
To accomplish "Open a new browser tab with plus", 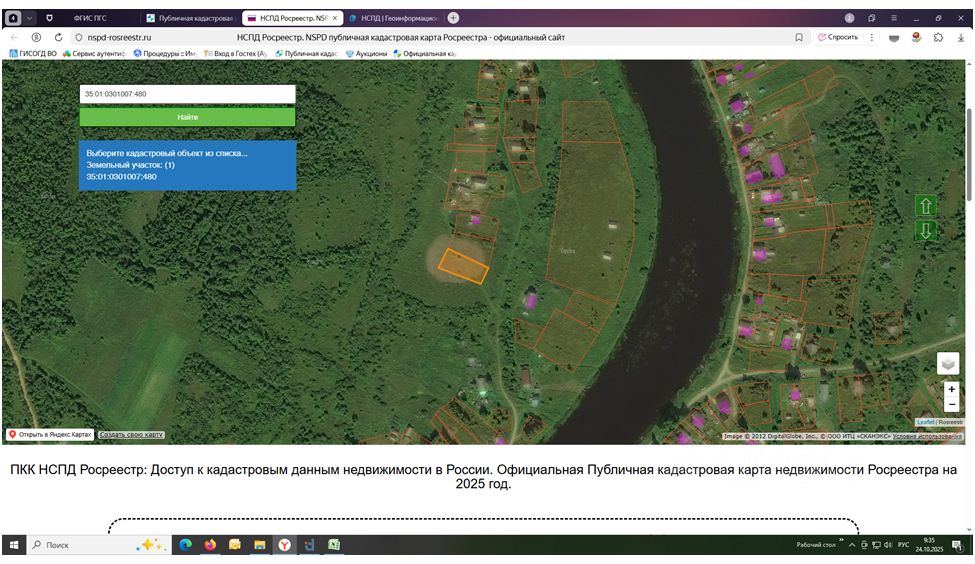I will point(453,18).
